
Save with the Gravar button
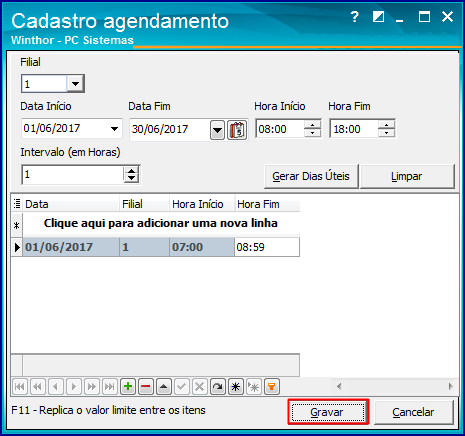click(x=328, y=412)
